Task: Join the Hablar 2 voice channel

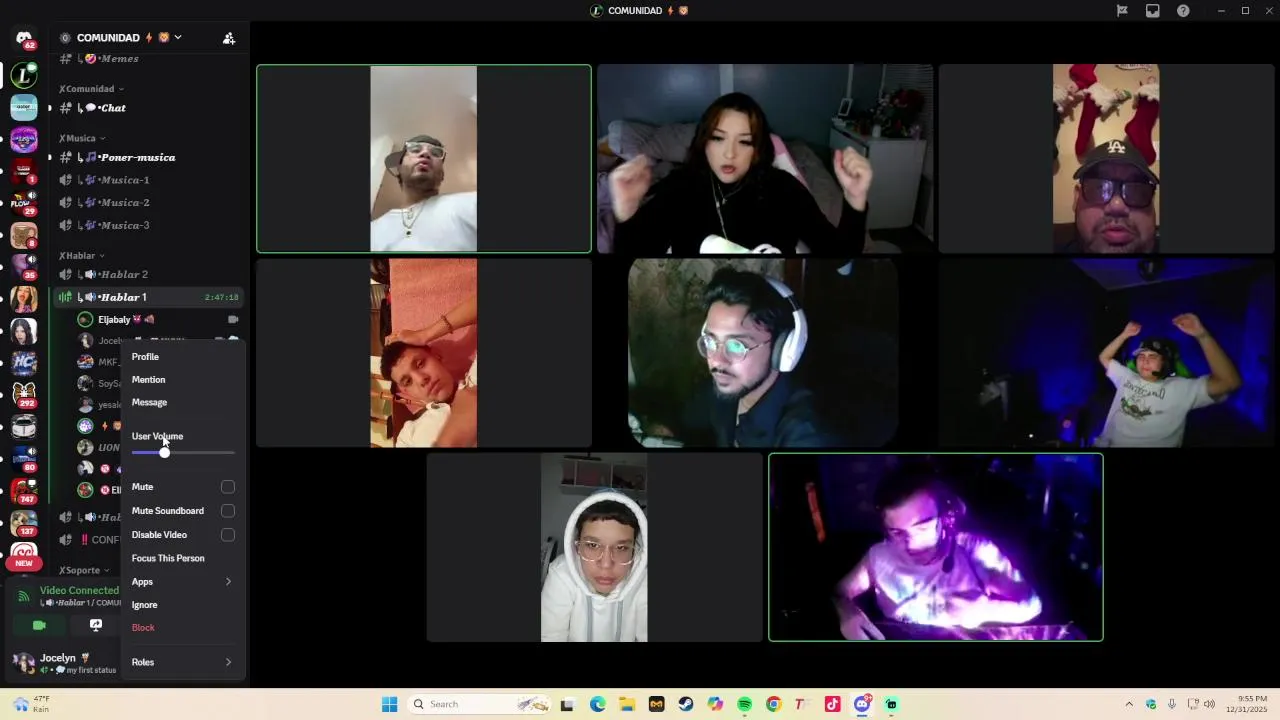Action: tap(148, 275)
